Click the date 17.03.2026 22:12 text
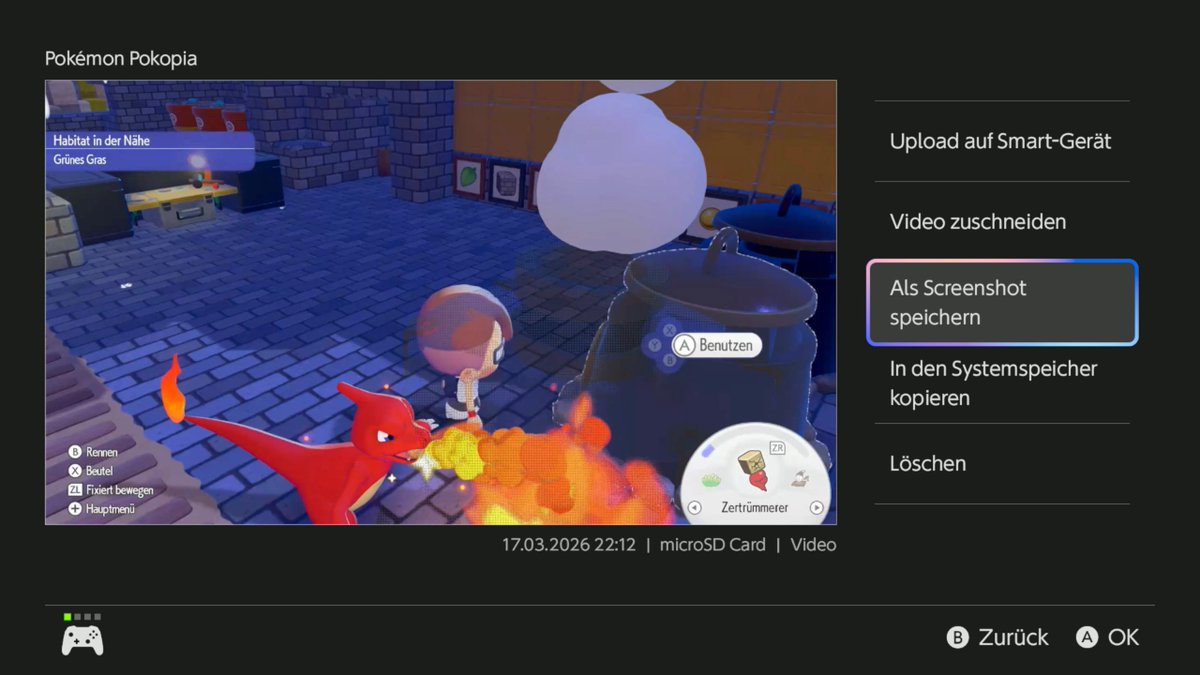This screenshot has height=675, width=1200. point(569,545)
